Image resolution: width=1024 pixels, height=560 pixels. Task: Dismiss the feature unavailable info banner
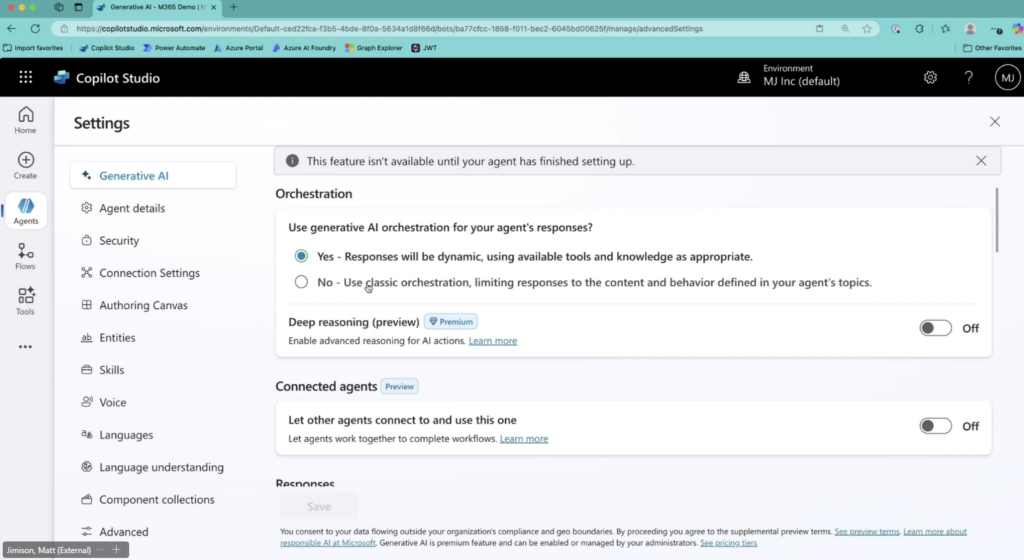981,161
